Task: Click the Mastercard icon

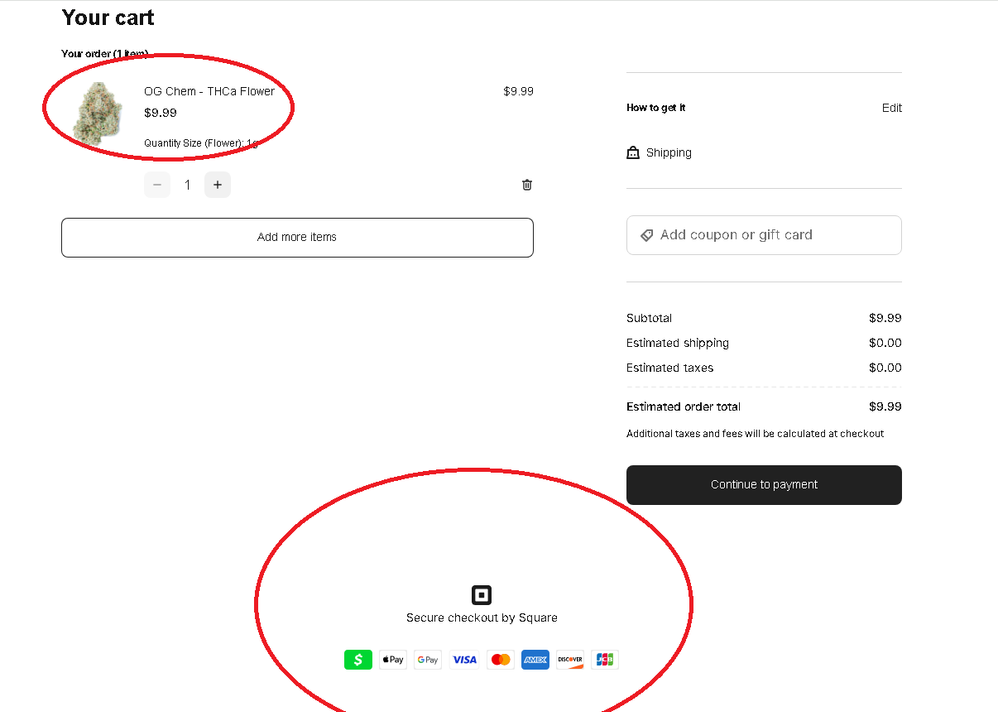Action: click(x=500, y=660)
